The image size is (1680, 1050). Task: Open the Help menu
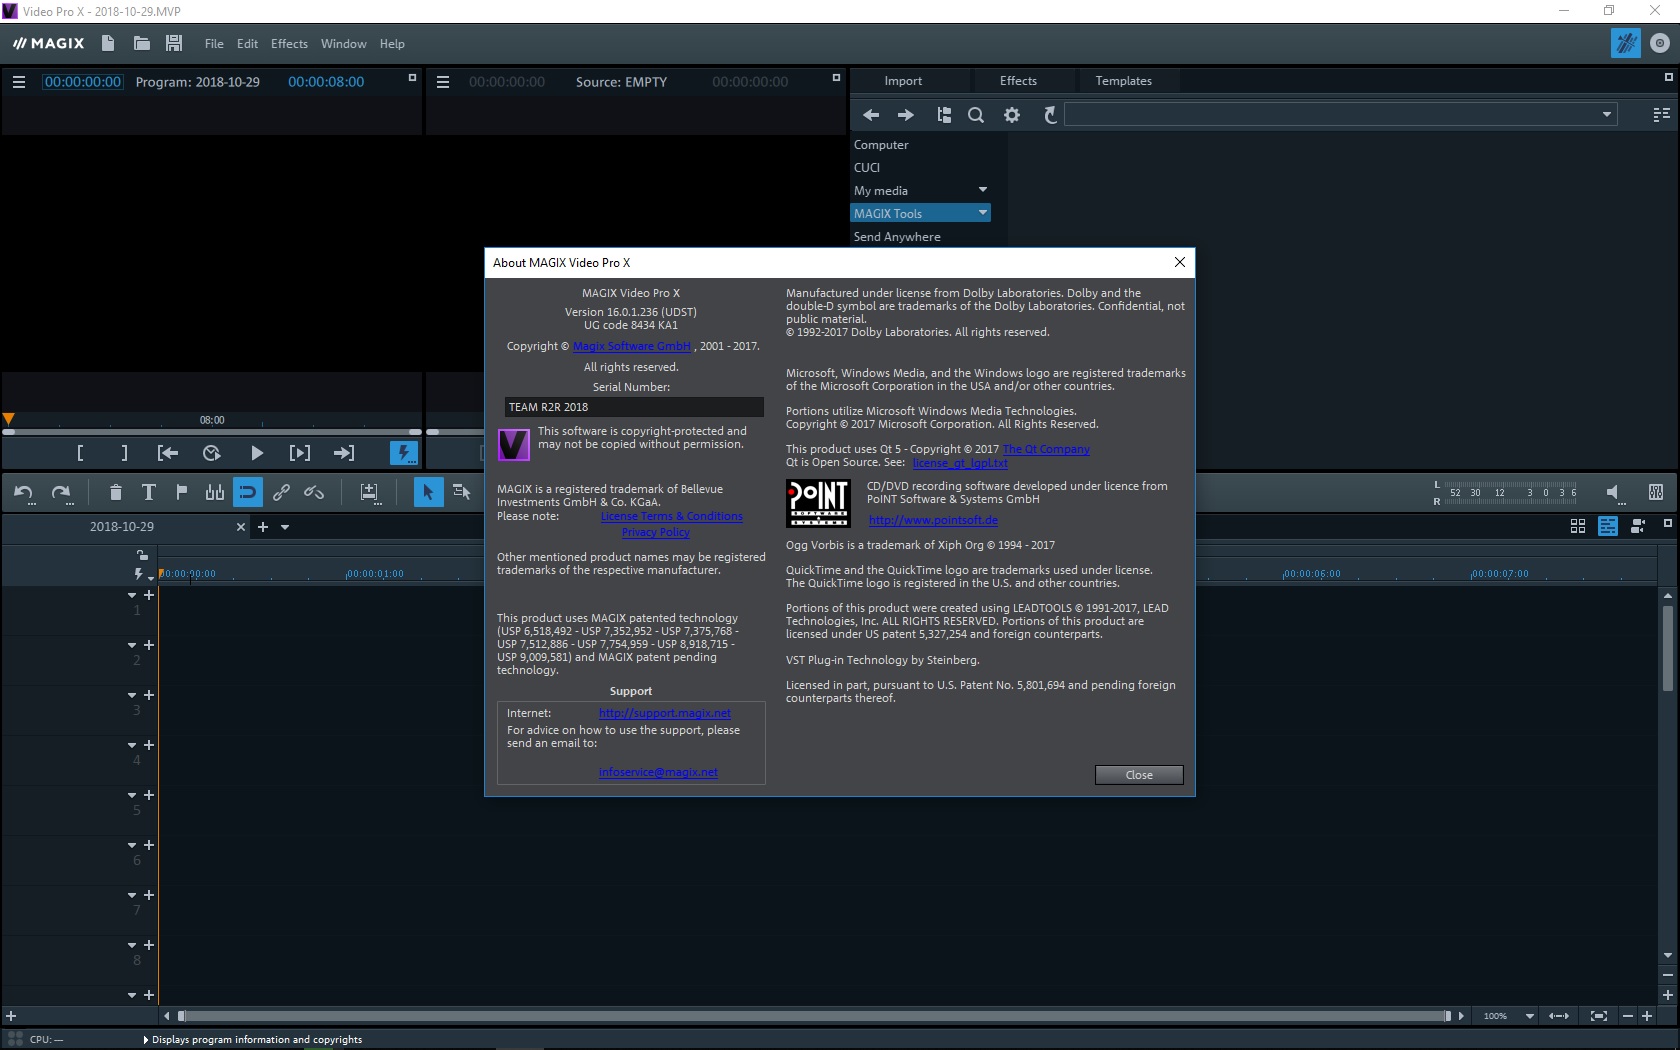(392, 44)
